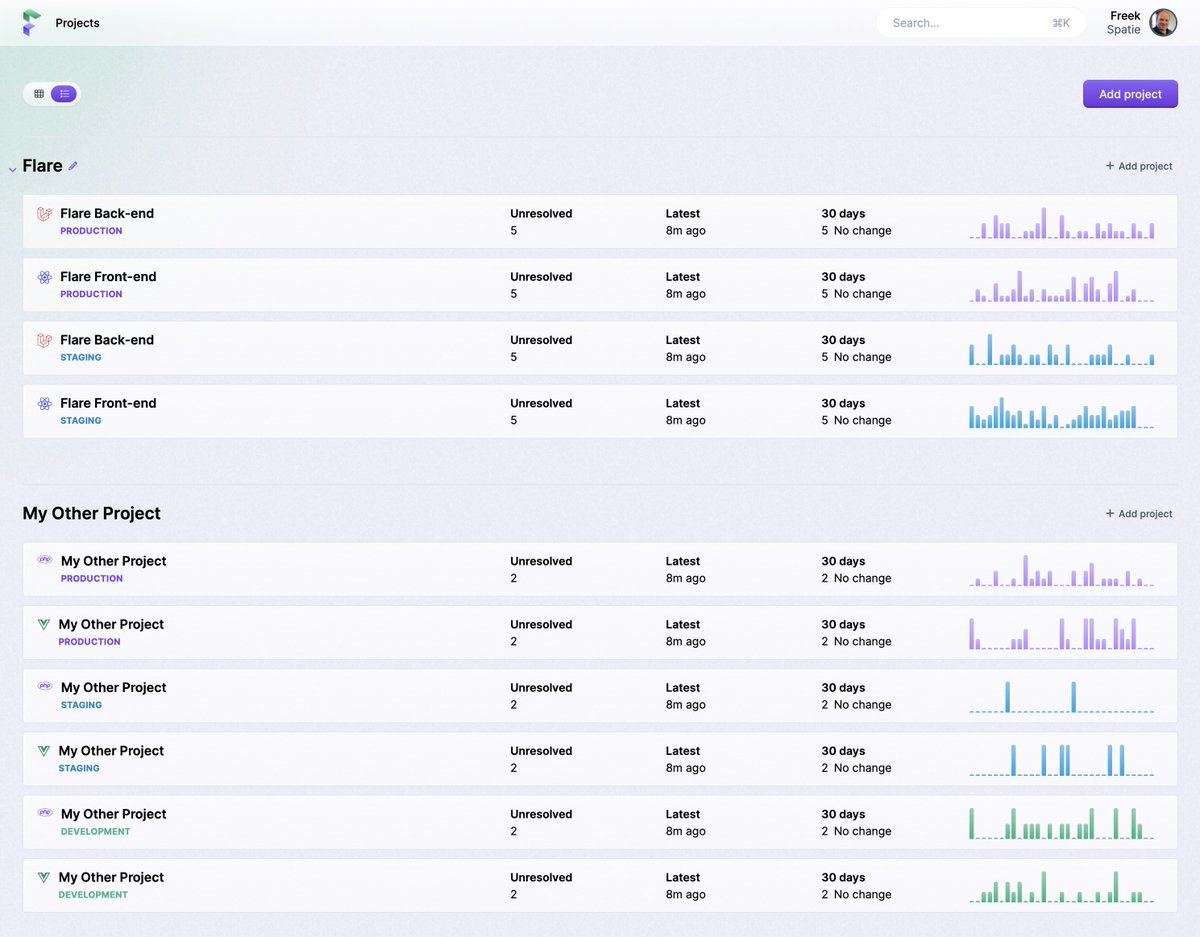Click the bar chart of Flare Back-end production
The image size is (1200, 937).
click(x=1061, y=222)
